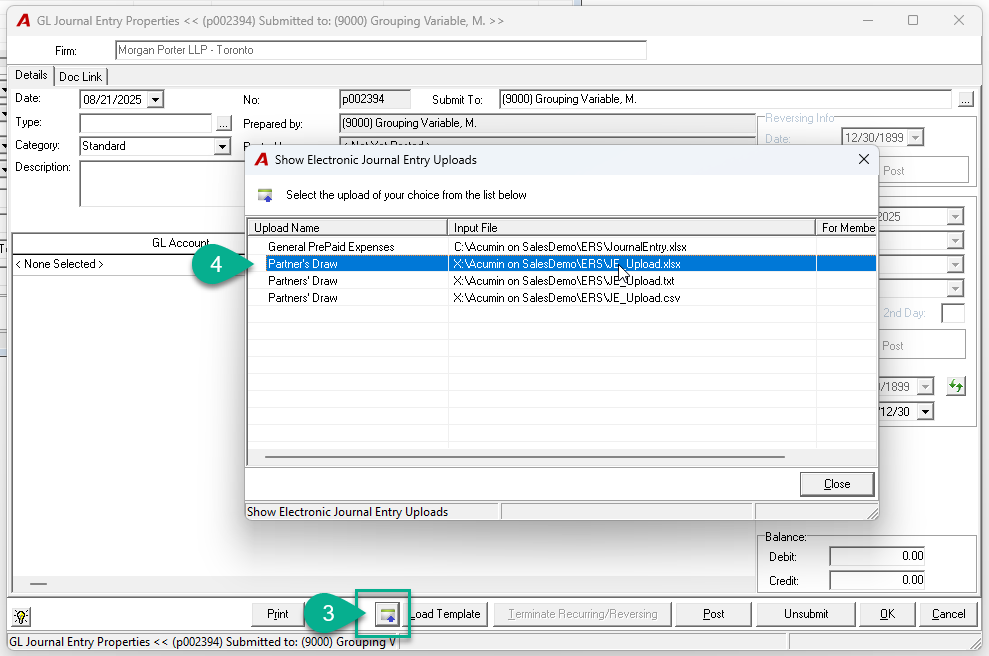Select the JE_Upload.txt input file row
The height and width of the screenshot is (656, 989).
click(x=564, y=281)
